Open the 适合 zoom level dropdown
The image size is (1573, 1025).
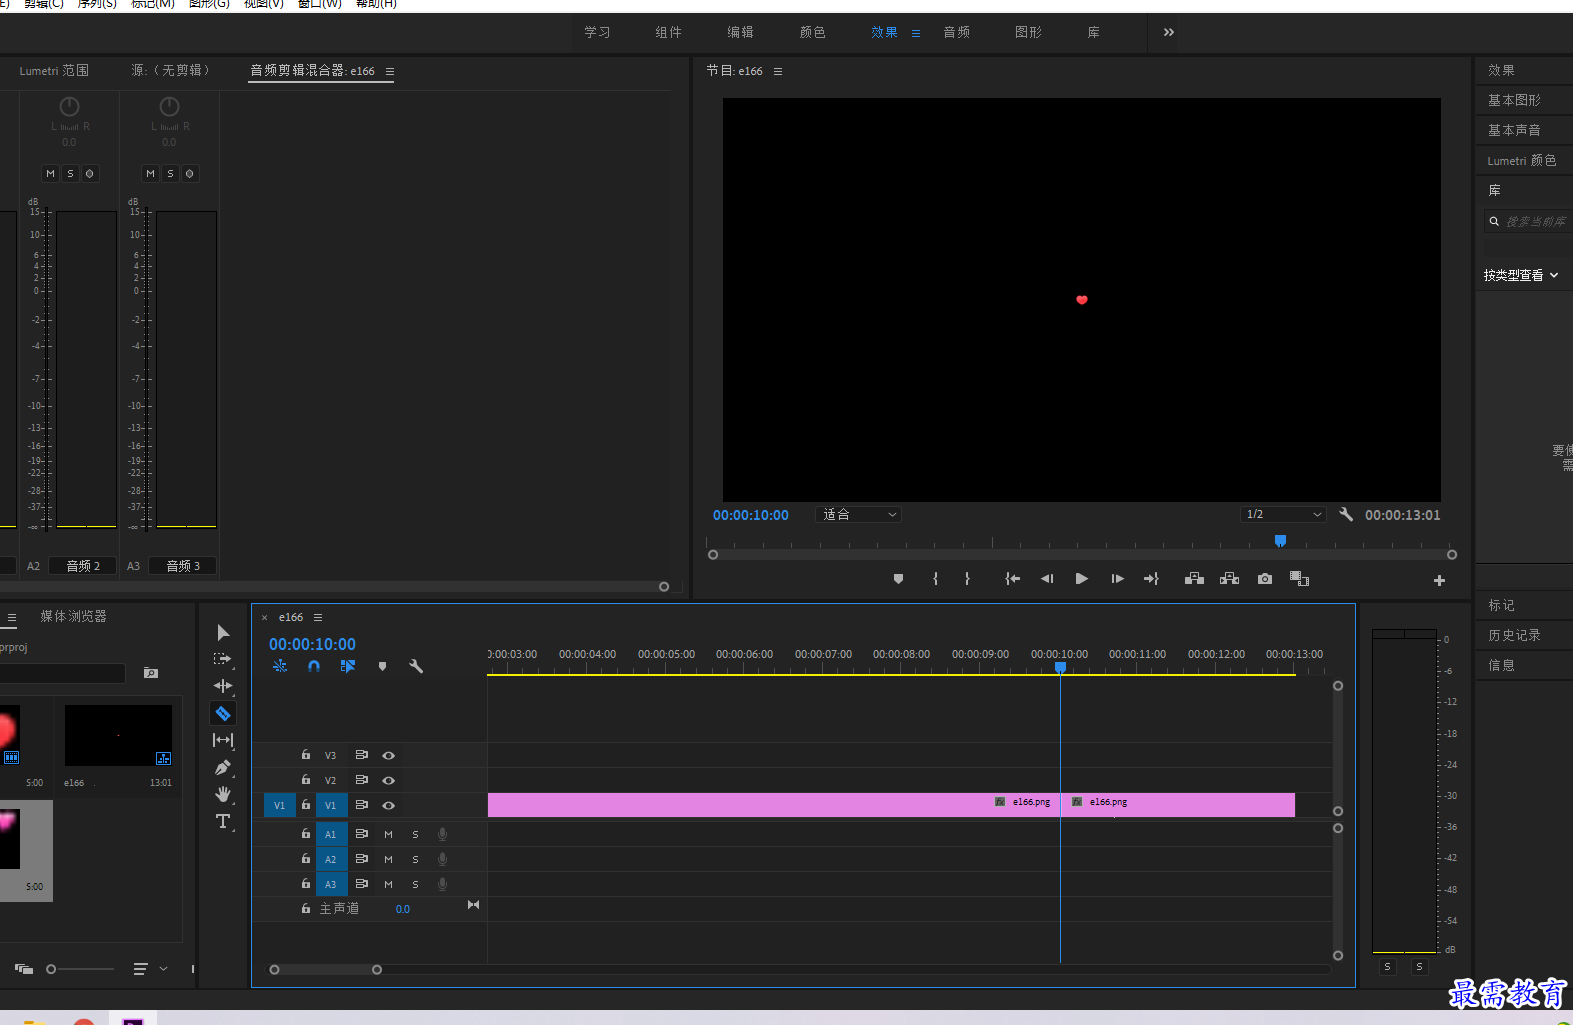[859, 514]
